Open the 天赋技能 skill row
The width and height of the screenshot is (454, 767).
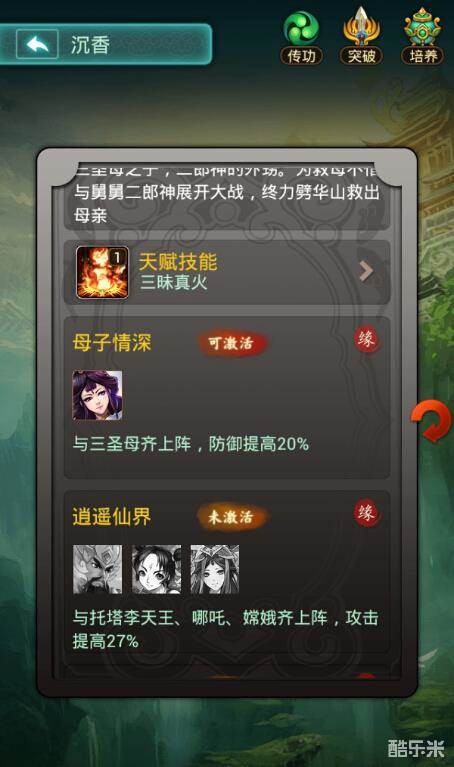227,272
